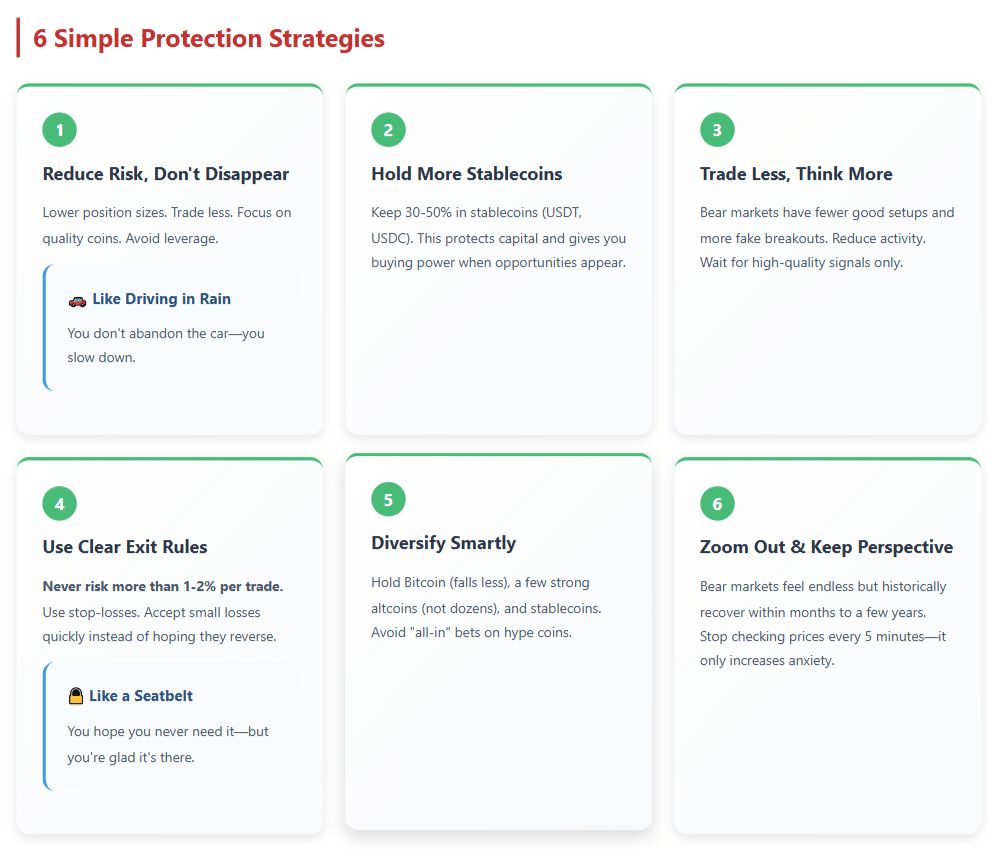The image size is (998, 849).
Task: Click the '6 Simple Protection Strategies' heading
Action: 208,39
